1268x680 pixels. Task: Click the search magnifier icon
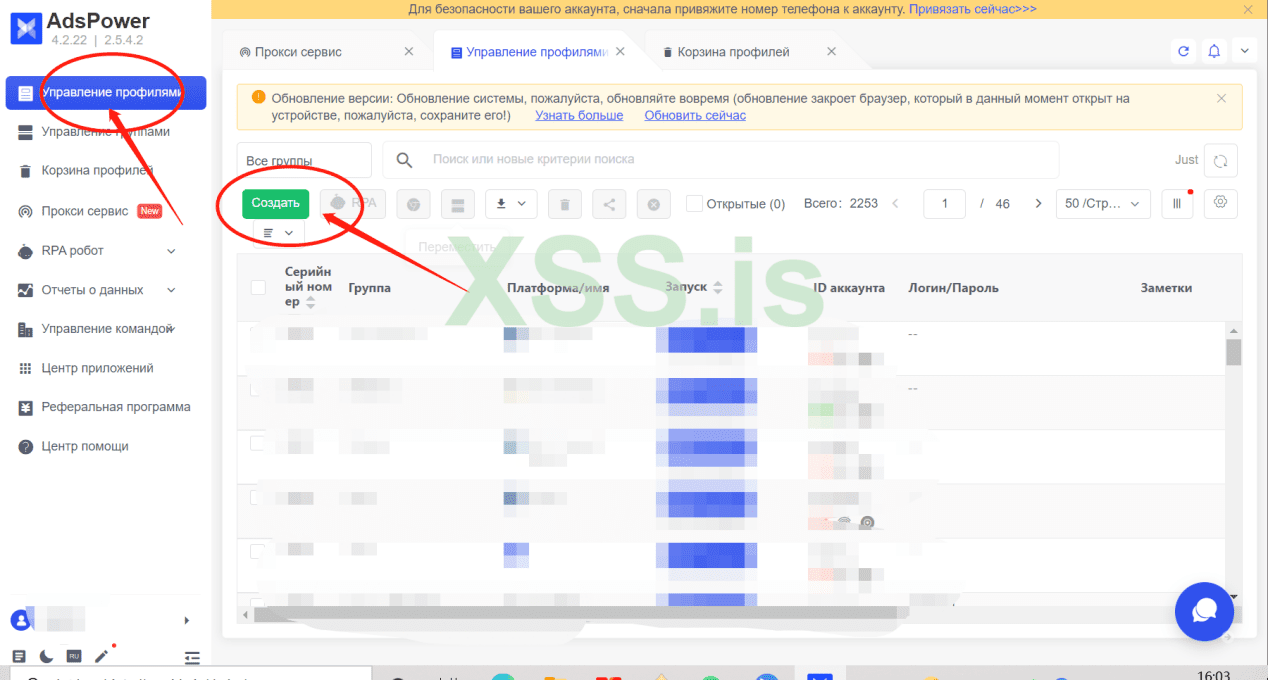404,160
